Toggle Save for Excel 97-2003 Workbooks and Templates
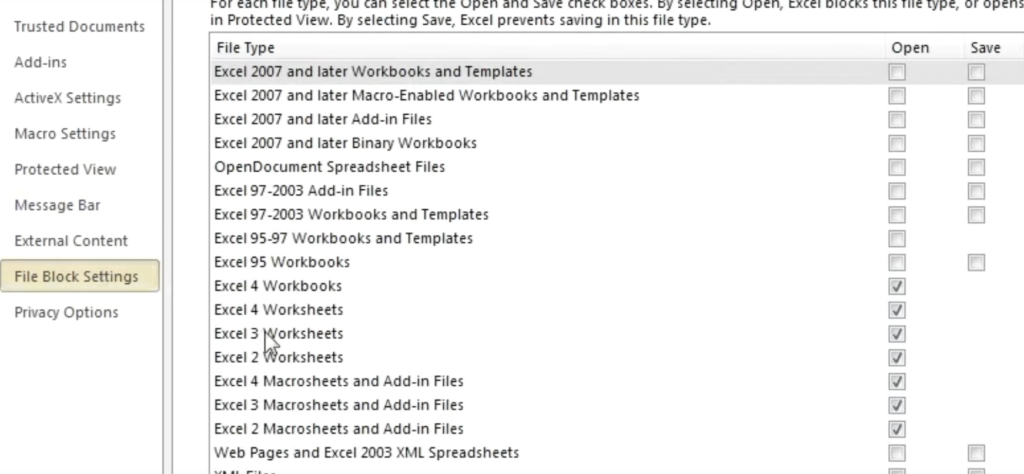This screenshot has height=474, width=1024. coord(976,215)
